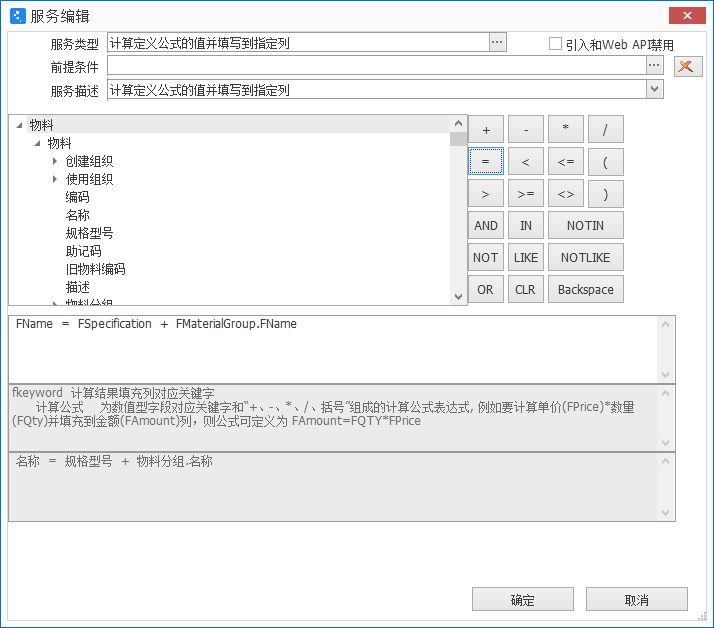Select the 名称 field in the tree

pos(77,215)
